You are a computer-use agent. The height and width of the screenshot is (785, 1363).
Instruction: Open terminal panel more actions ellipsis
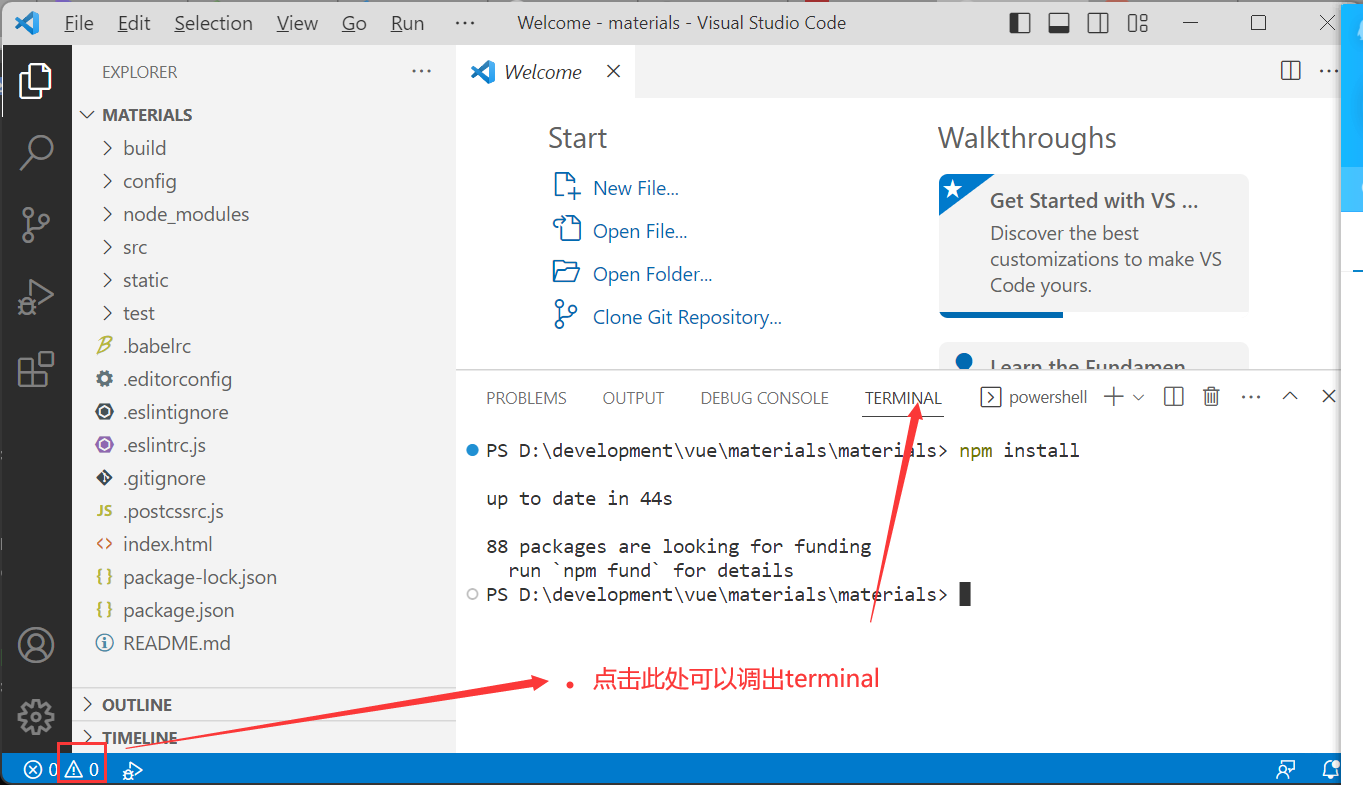1251,397
